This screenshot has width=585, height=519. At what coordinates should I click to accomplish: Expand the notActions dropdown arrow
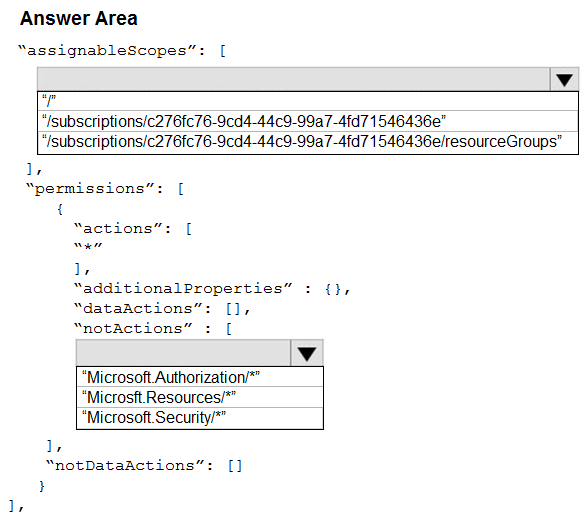307,353
